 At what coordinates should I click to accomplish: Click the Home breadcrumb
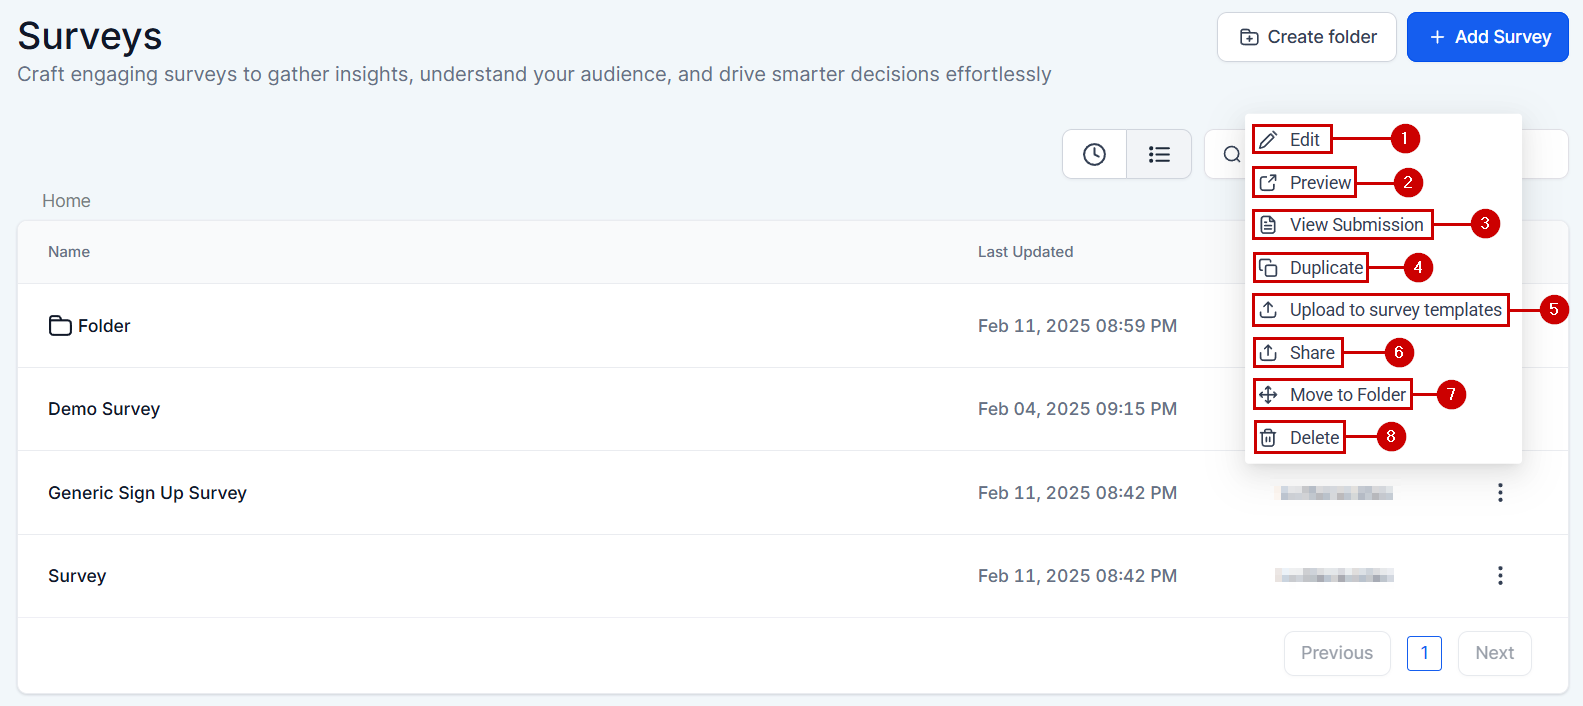[x=66, y=201]
